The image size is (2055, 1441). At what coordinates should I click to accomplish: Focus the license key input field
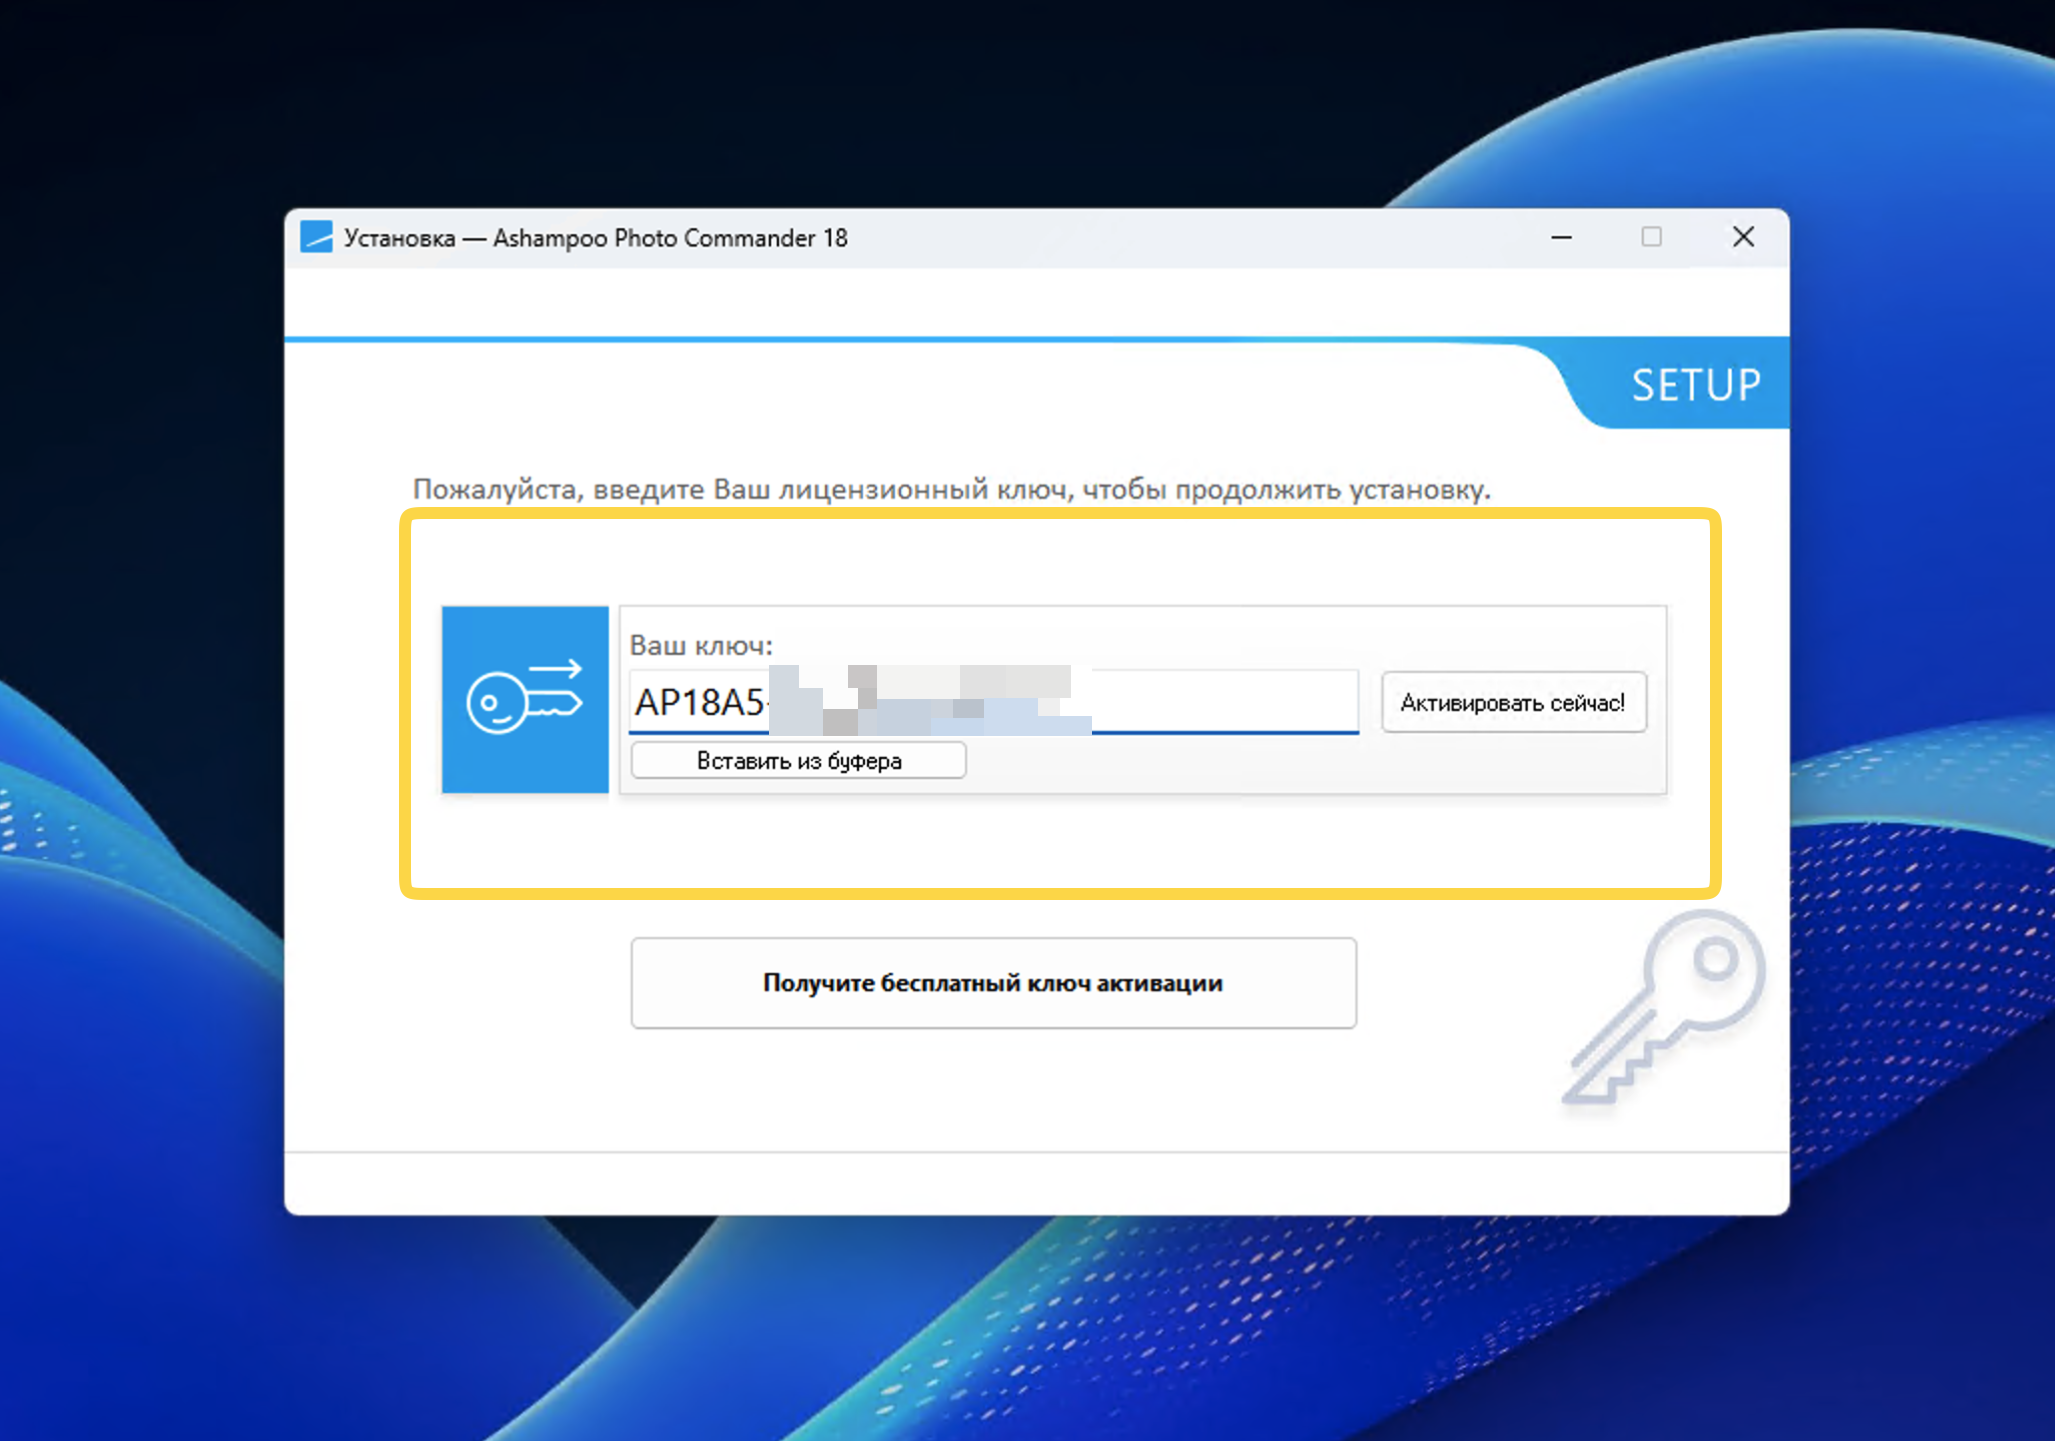click(993, 702)
